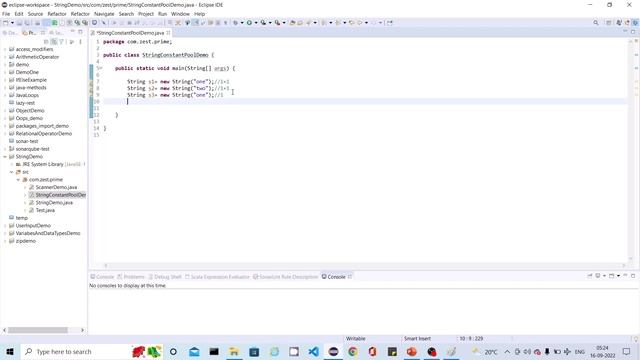The image size is (640, 360).
Task: Toggle Pin Console in Console toolbar
Action: click(590, 276)
